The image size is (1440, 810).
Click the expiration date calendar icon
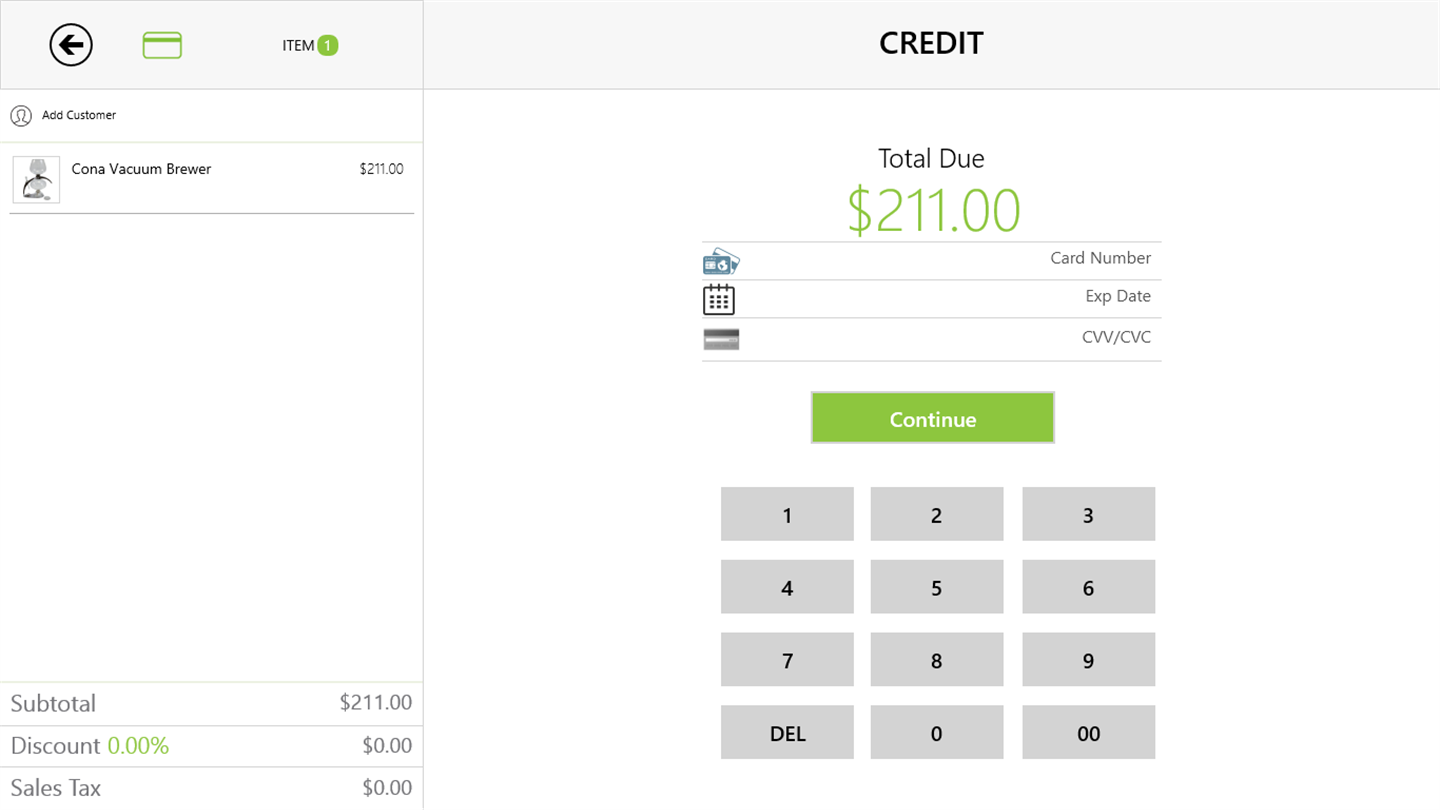tap(719, 299)
